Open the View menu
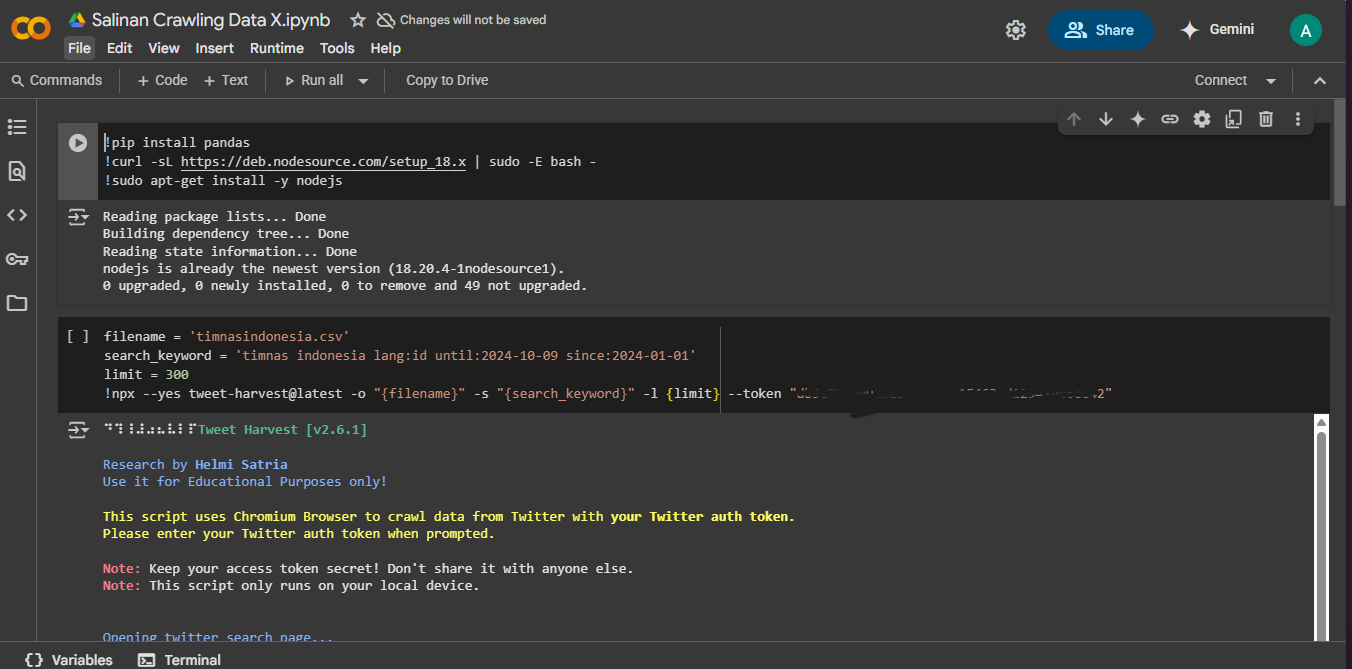The width and height of the screenshot is (1352, 669). point(164,48)
